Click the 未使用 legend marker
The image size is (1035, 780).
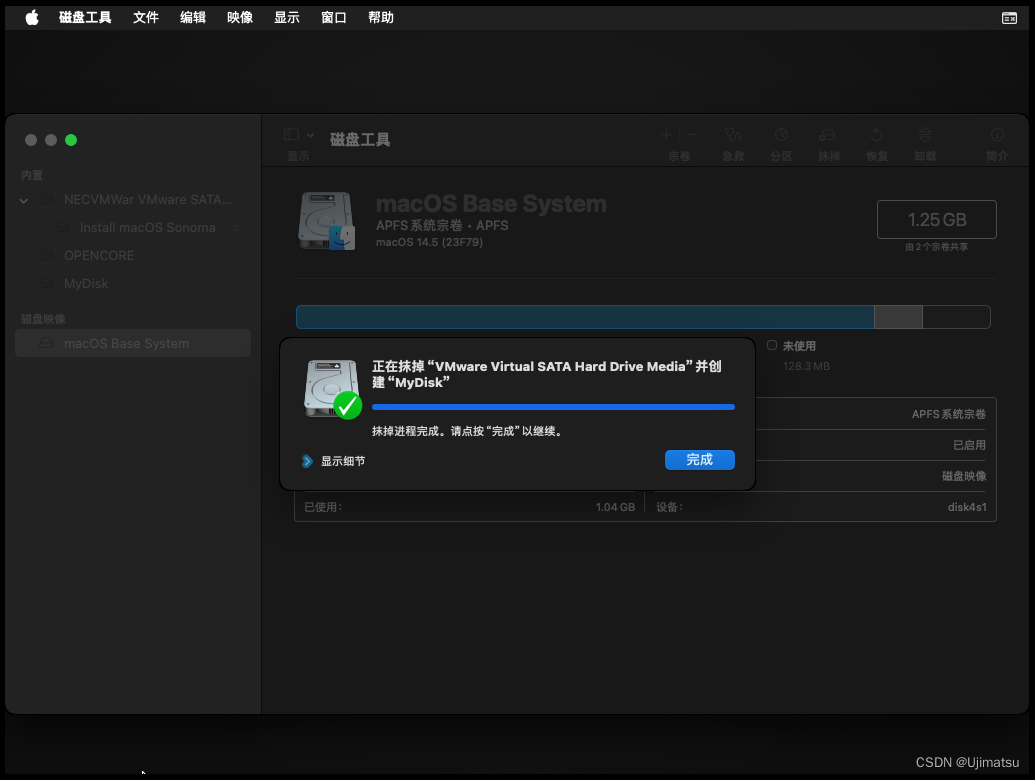point(772,345)
